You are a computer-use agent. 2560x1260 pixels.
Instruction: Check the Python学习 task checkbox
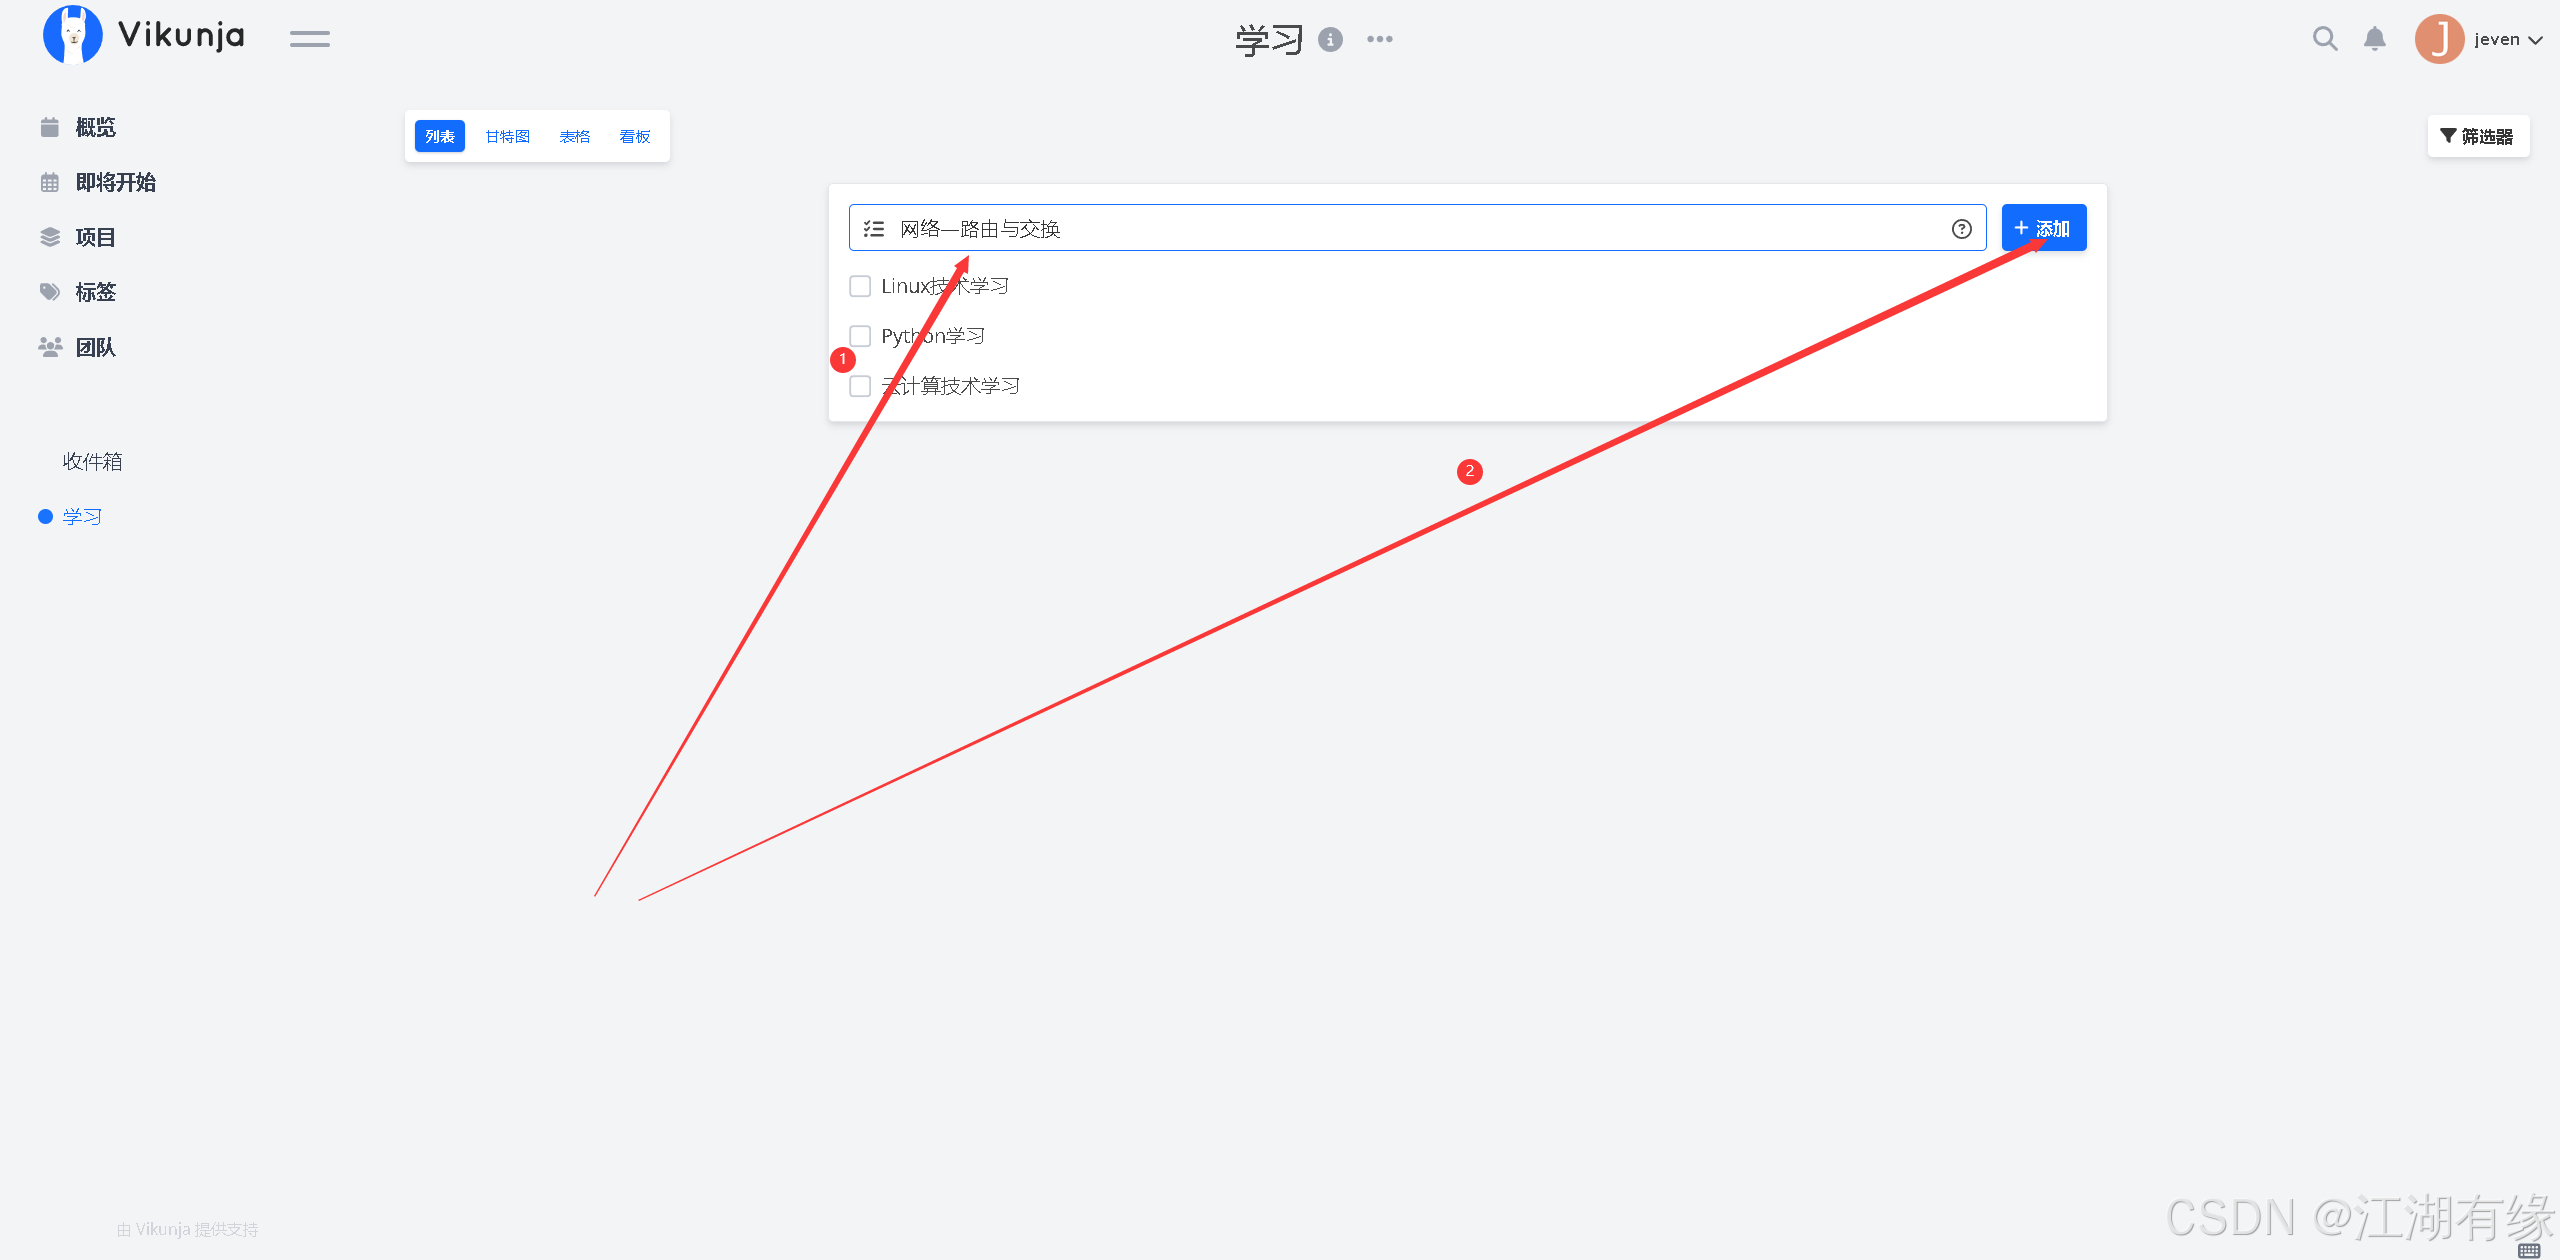tap(860, 336)
